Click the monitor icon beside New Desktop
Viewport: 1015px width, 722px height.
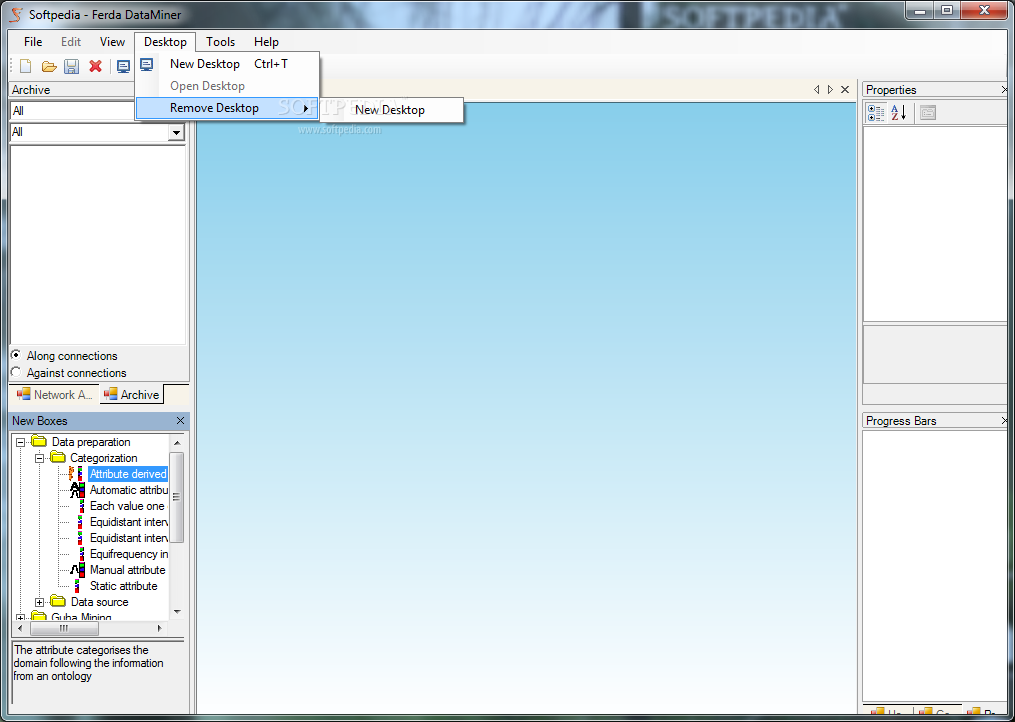147,64
